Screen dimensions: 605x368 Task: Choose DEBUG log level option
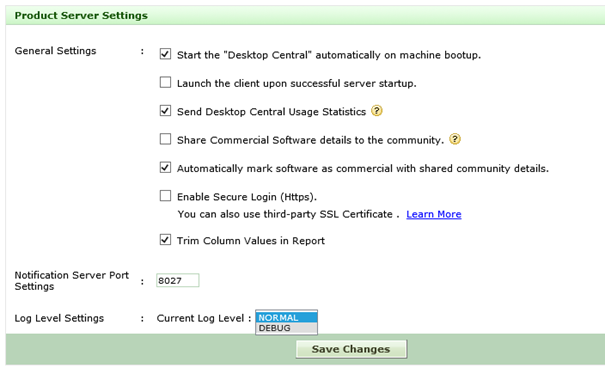[x=286, y=328]
